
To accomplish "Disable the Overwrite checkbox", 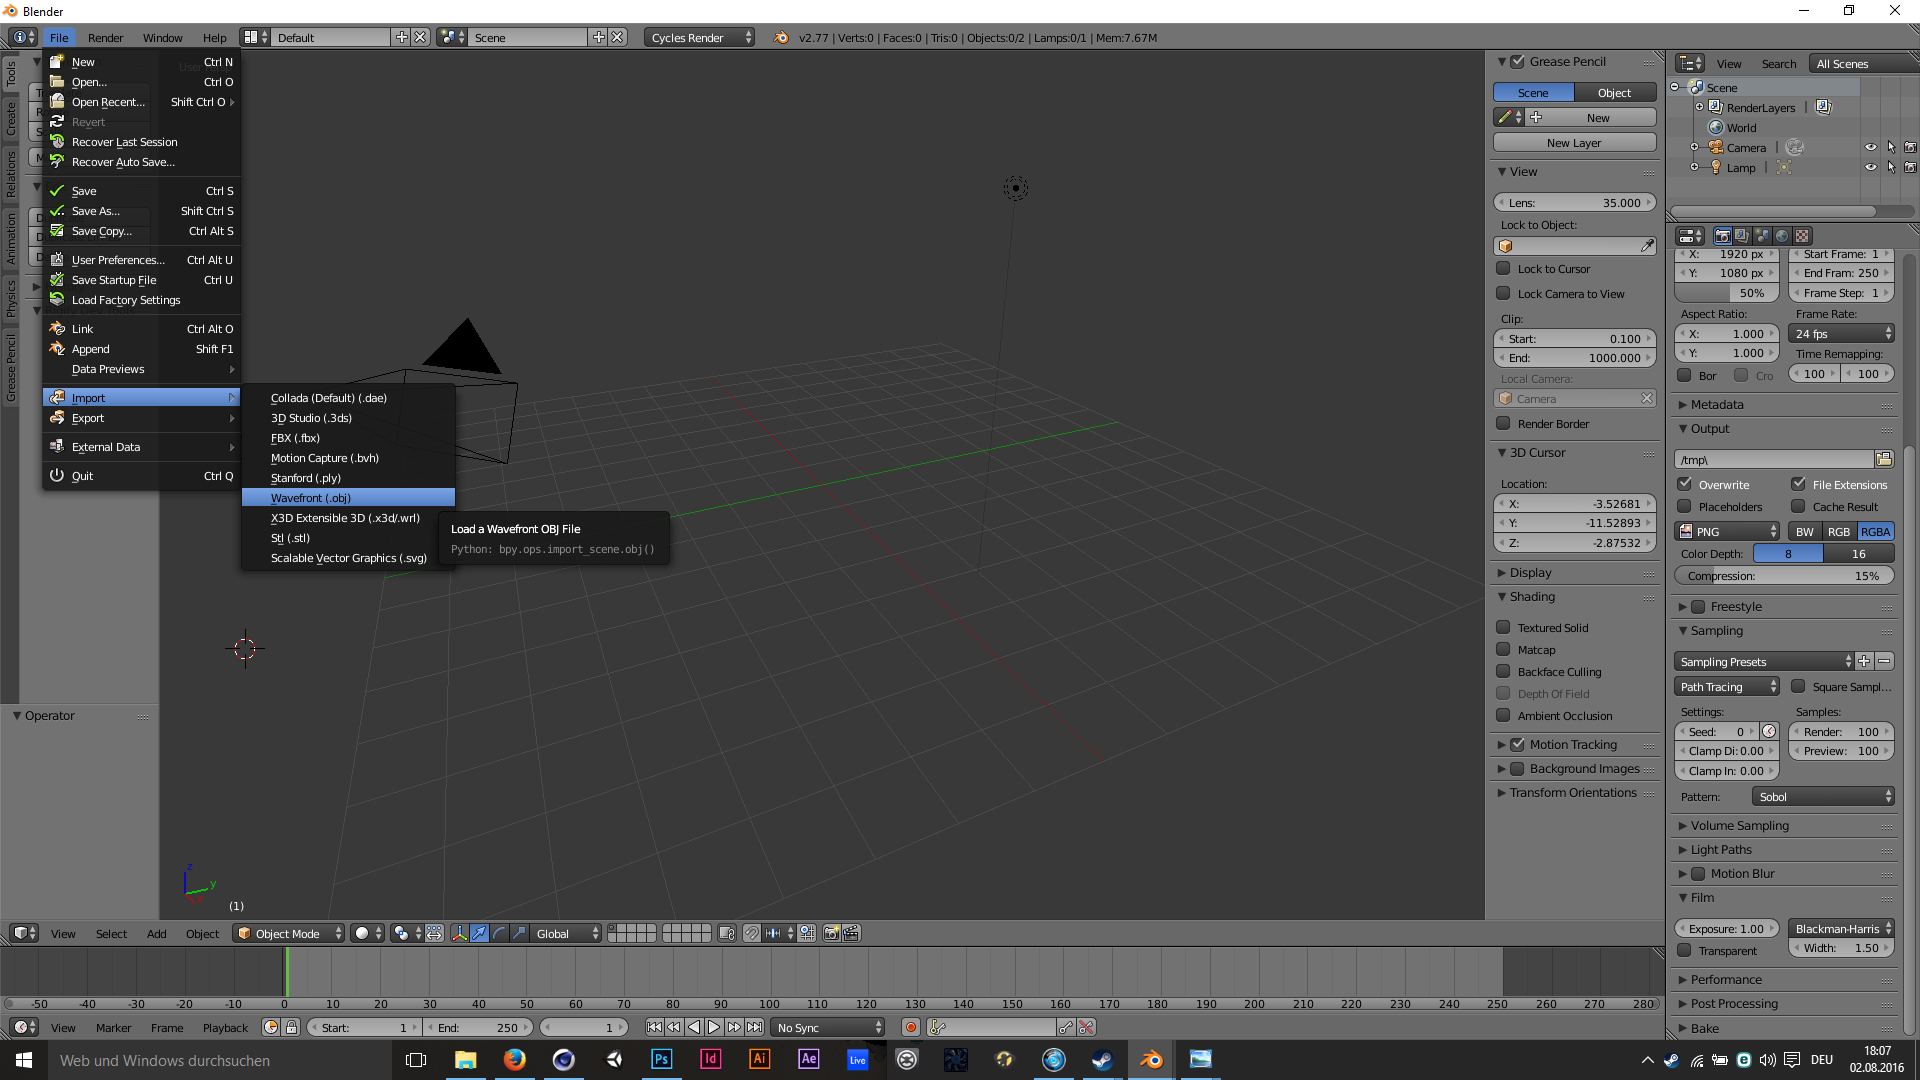I will [x=1685, y=484].
